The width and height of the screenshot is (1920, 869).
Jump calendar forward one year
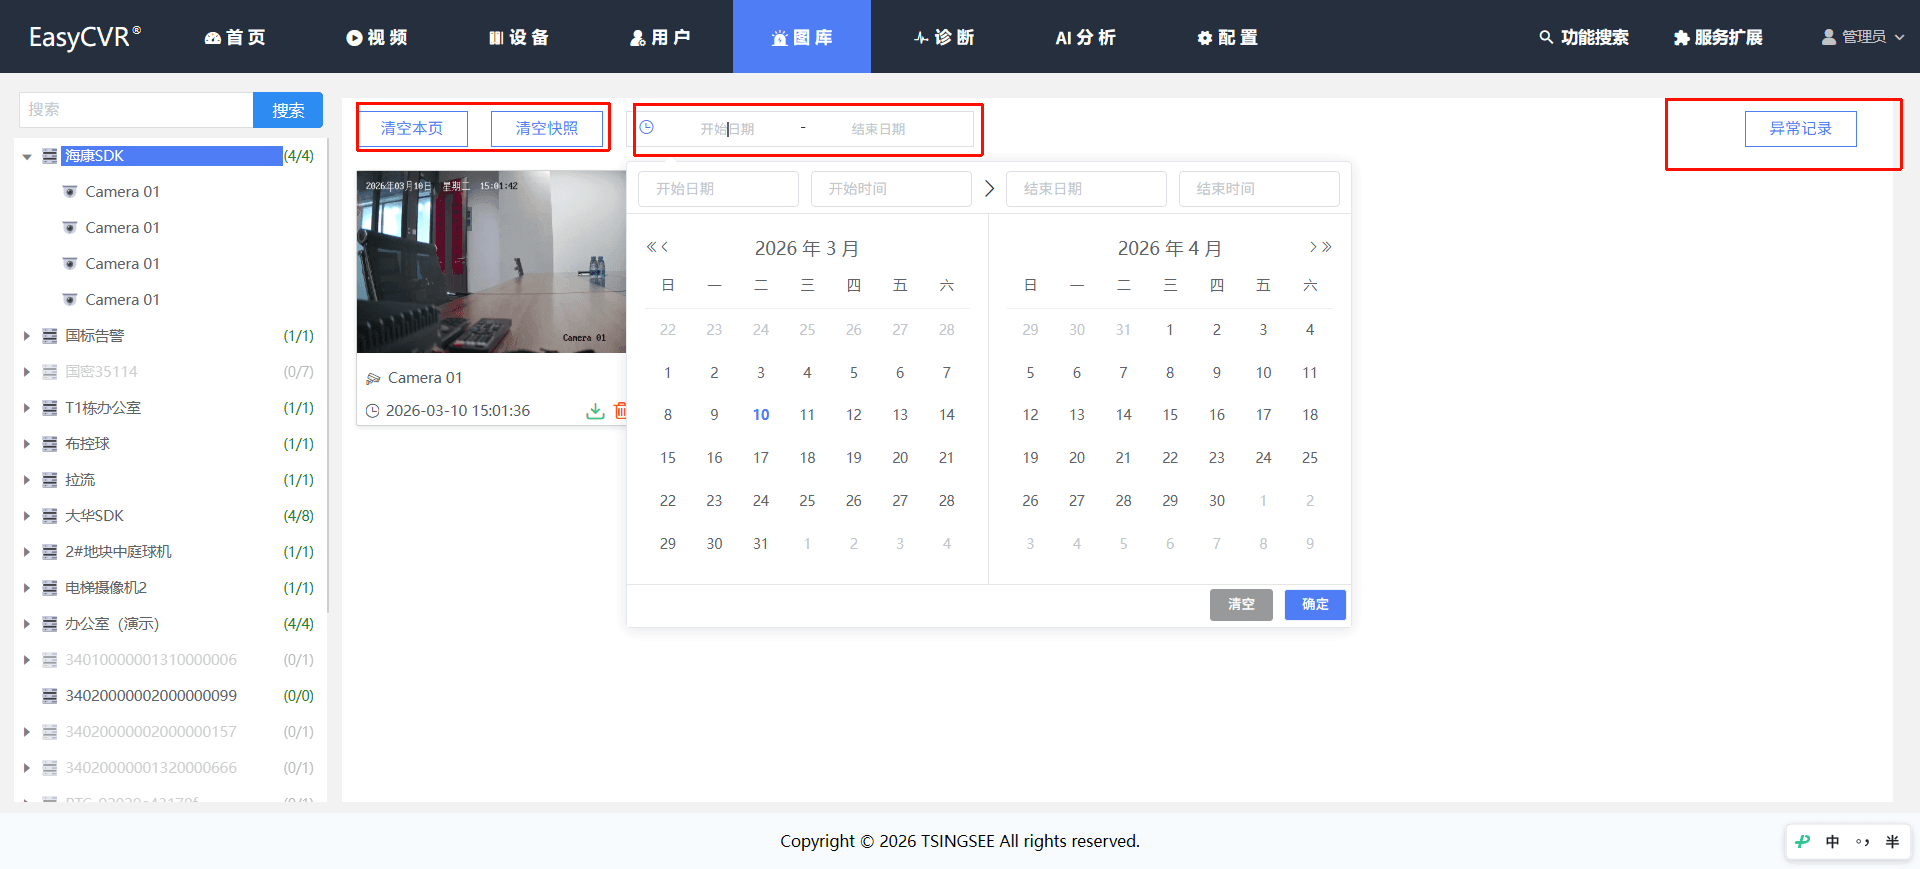1327,247
